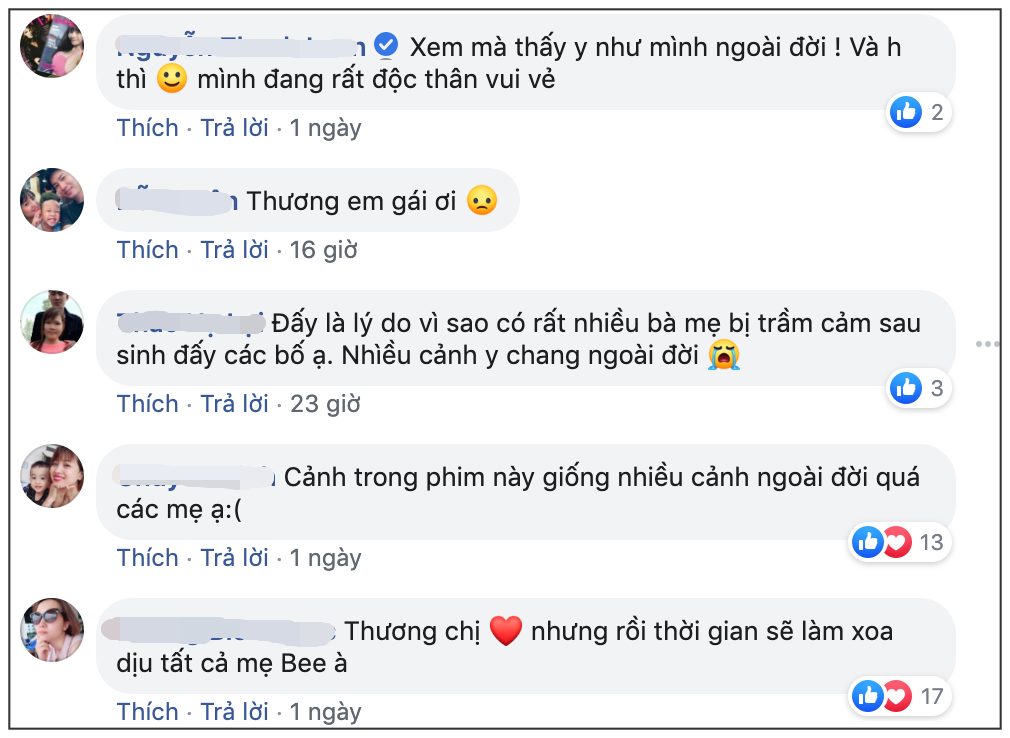Viewport: 1010px width, 738px height.
Task: Click the avatar beside the 'Thương em gái ơi' comment
Action: point(52,200)
